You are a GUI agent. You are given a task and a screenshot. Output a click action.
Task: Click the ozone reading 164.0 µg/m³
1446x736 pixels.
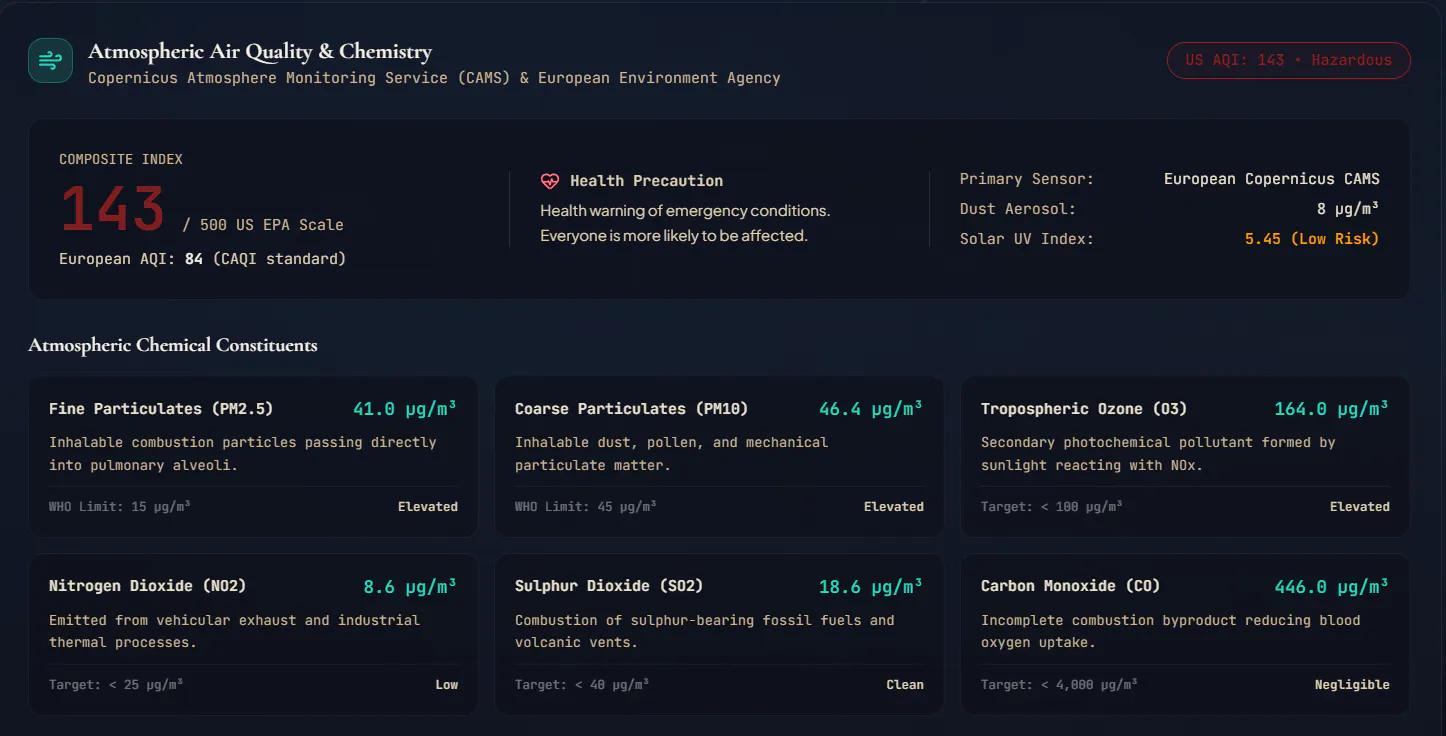(x=1332, y=409)
